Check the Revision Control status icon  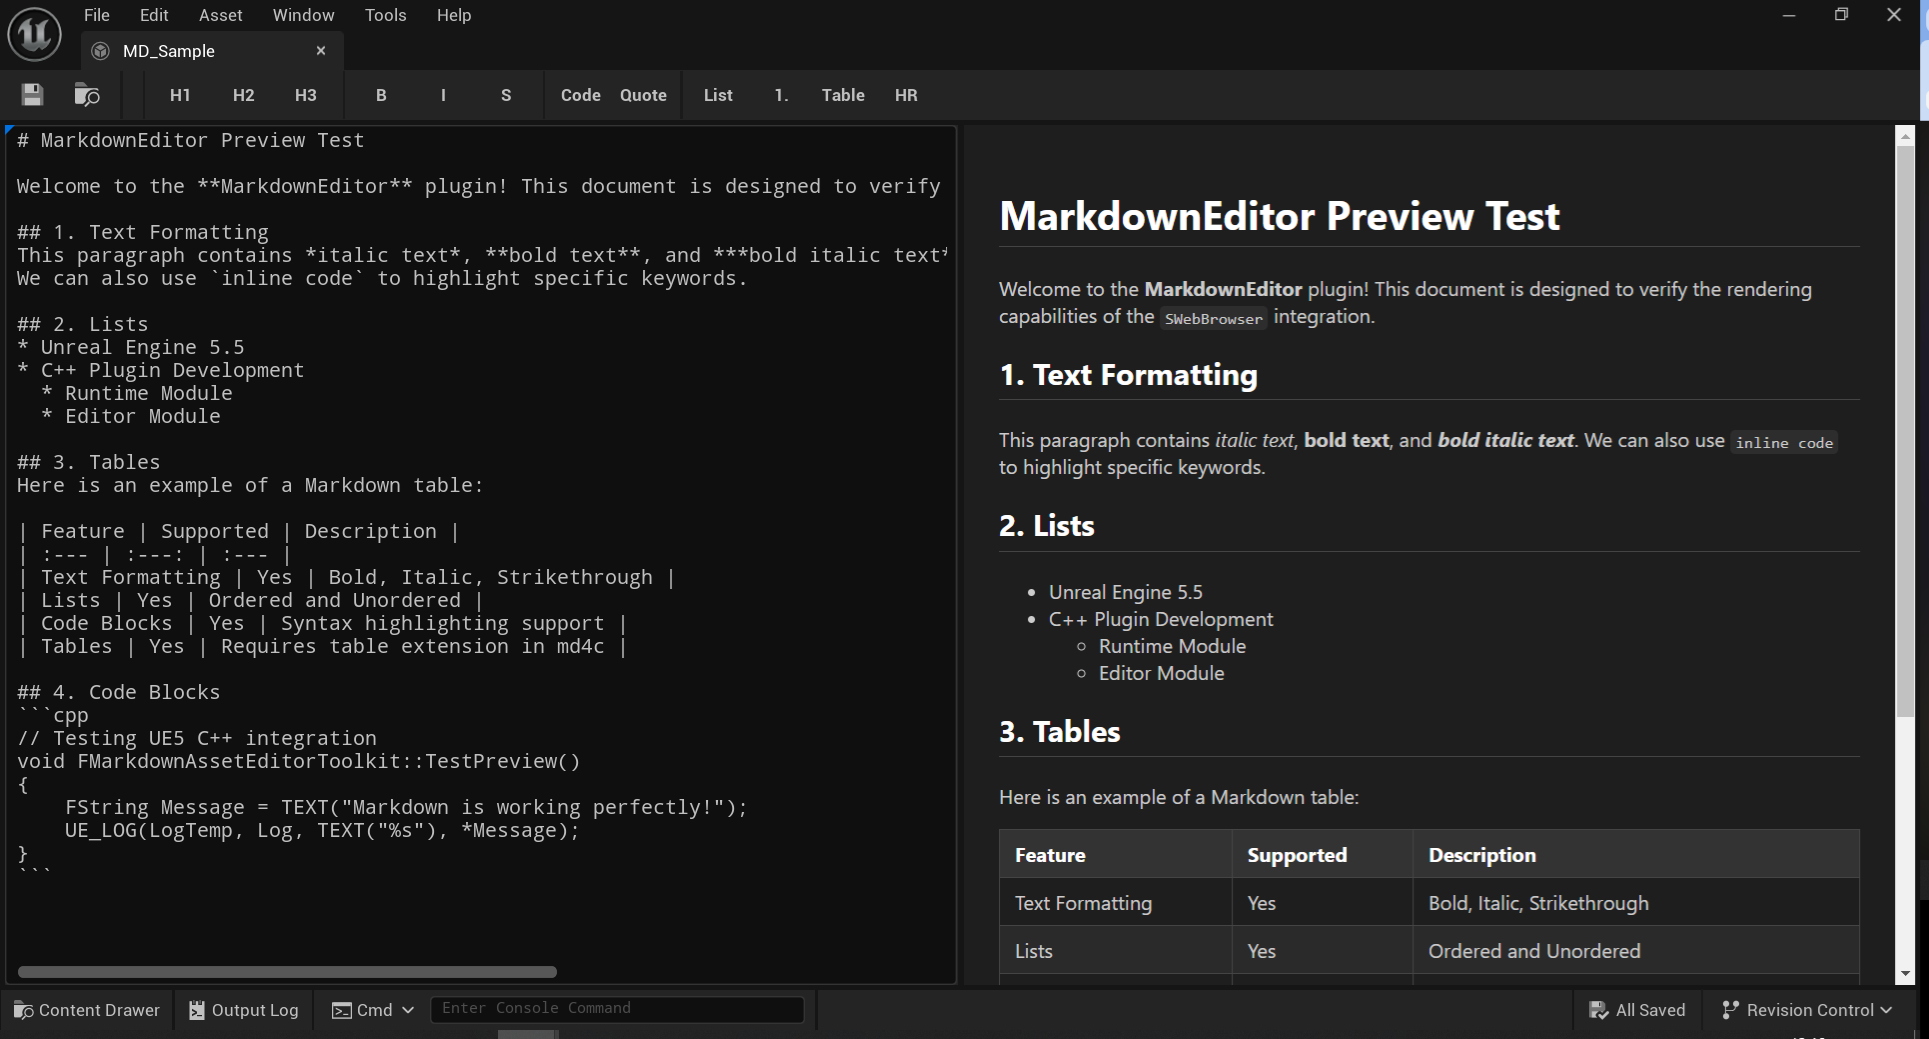coord(1731,1010)
